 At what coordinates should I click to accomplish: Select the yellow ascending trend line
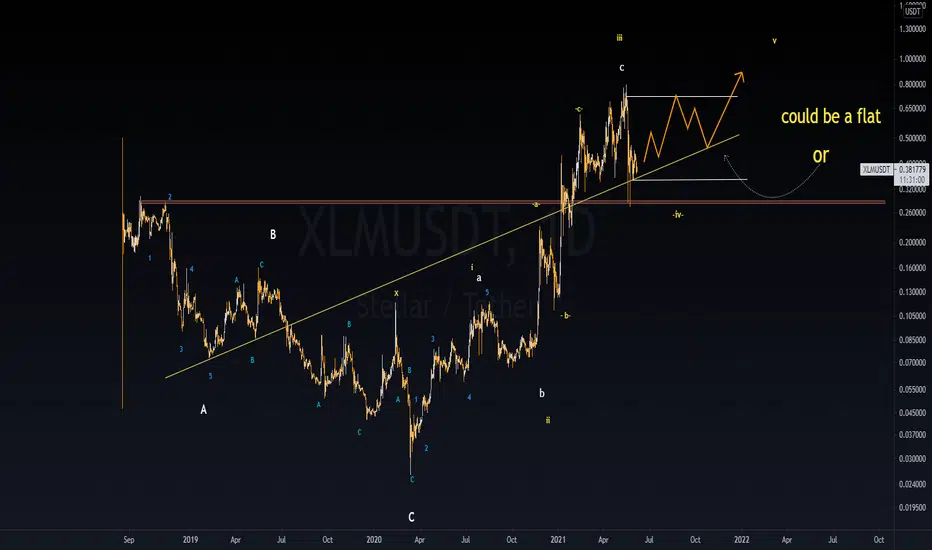pyautogui.click(x=452, y=256)
